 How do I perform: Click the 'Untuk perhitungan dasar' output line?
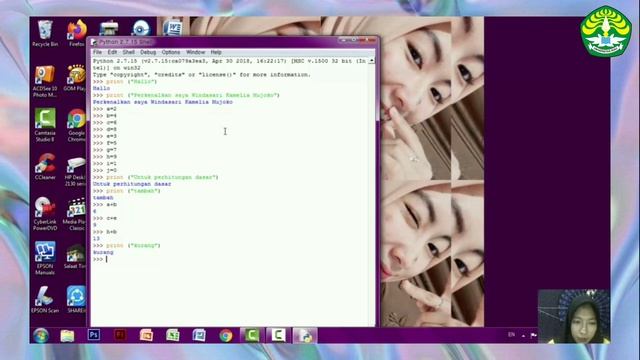click(x=132, y=184)
